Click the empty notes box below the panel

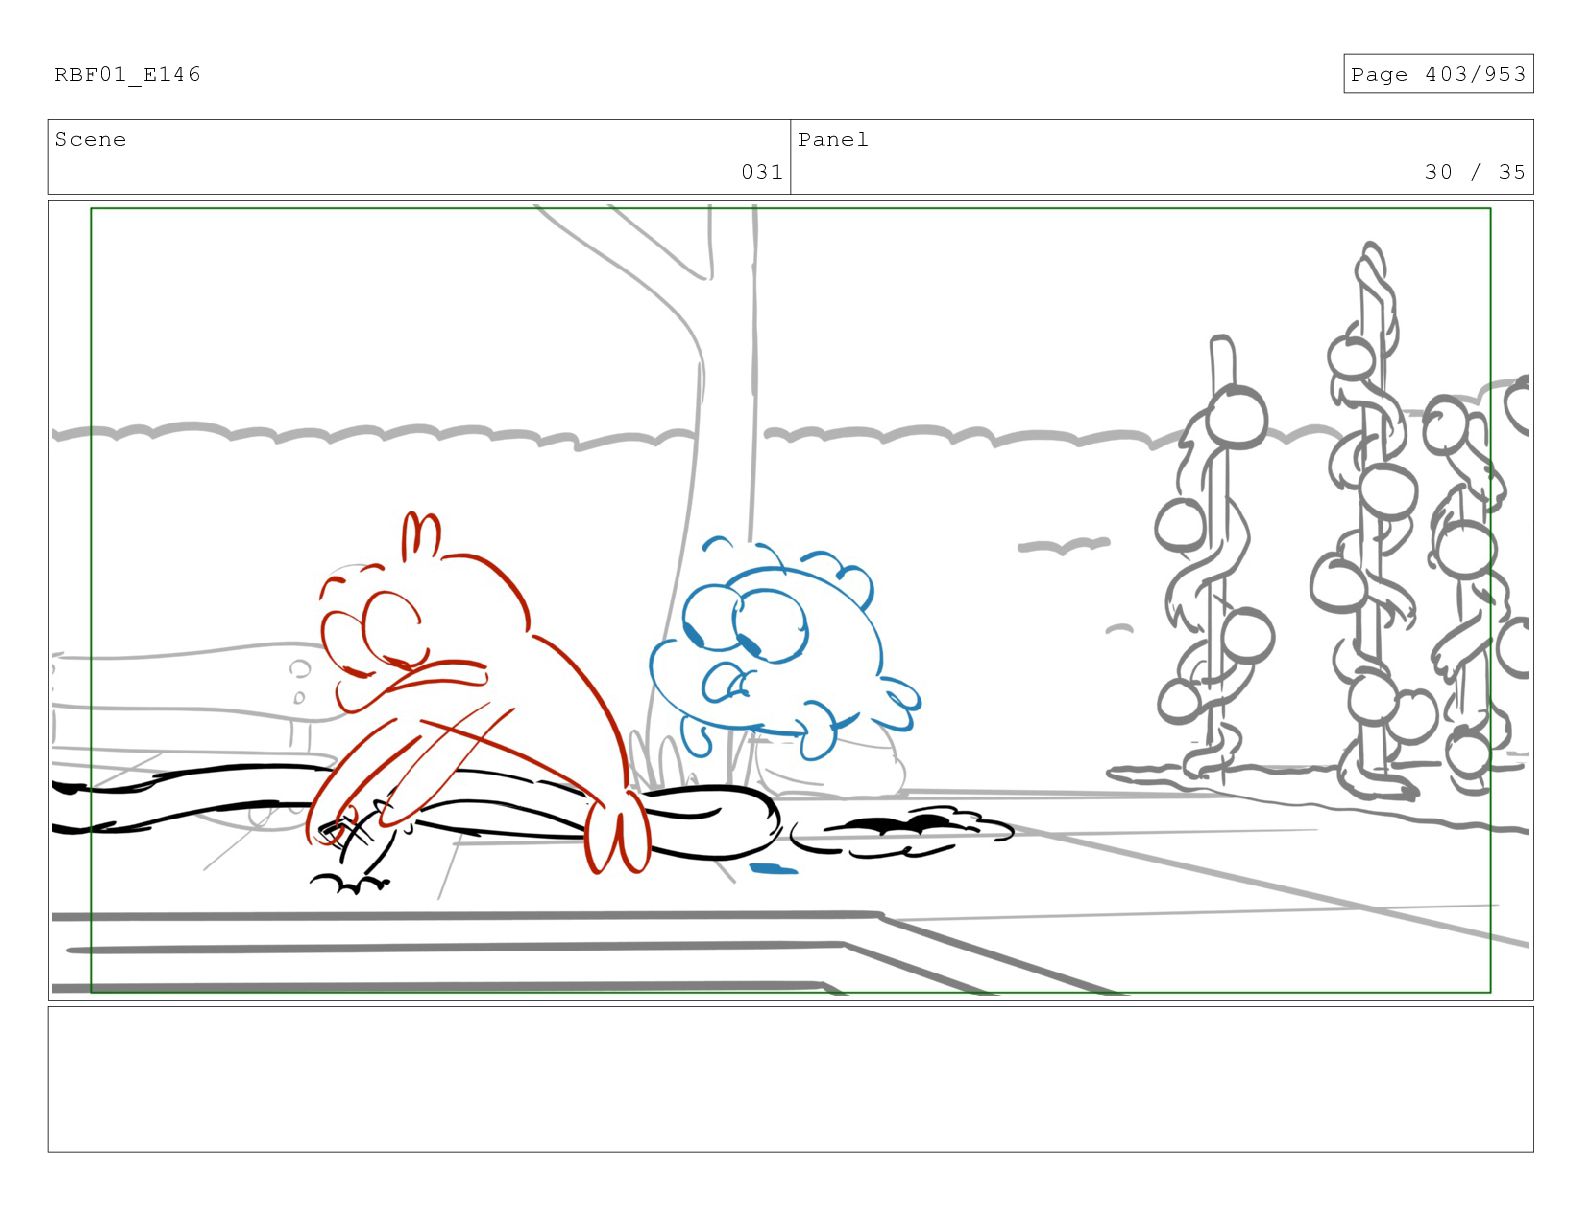[x=791, y=1079]
